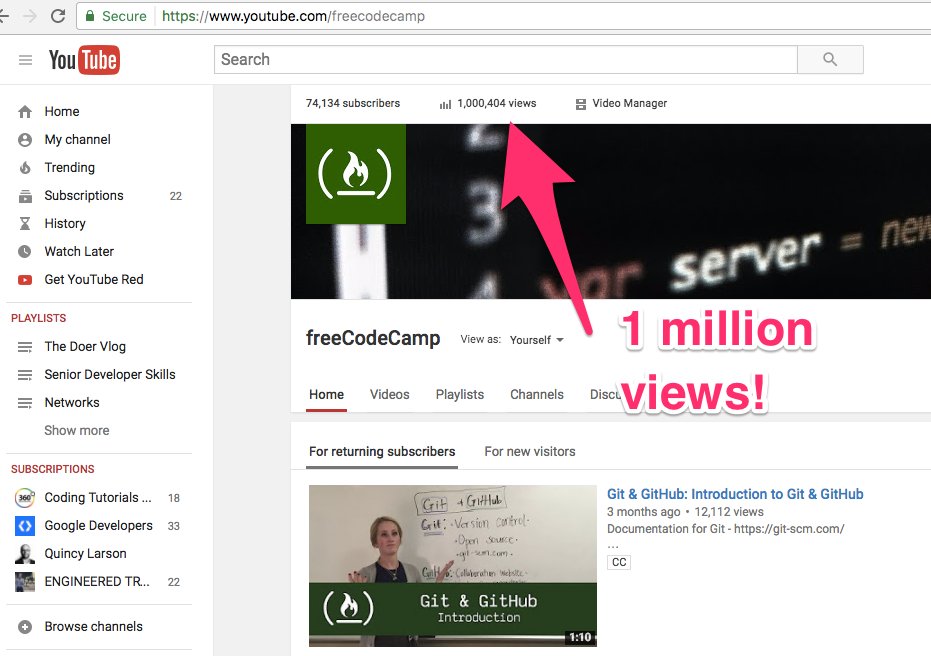Image resolution: width=931 pixels, height=656 pixels.
Task: Click the browser forward arrow
Action: point(29,16)
